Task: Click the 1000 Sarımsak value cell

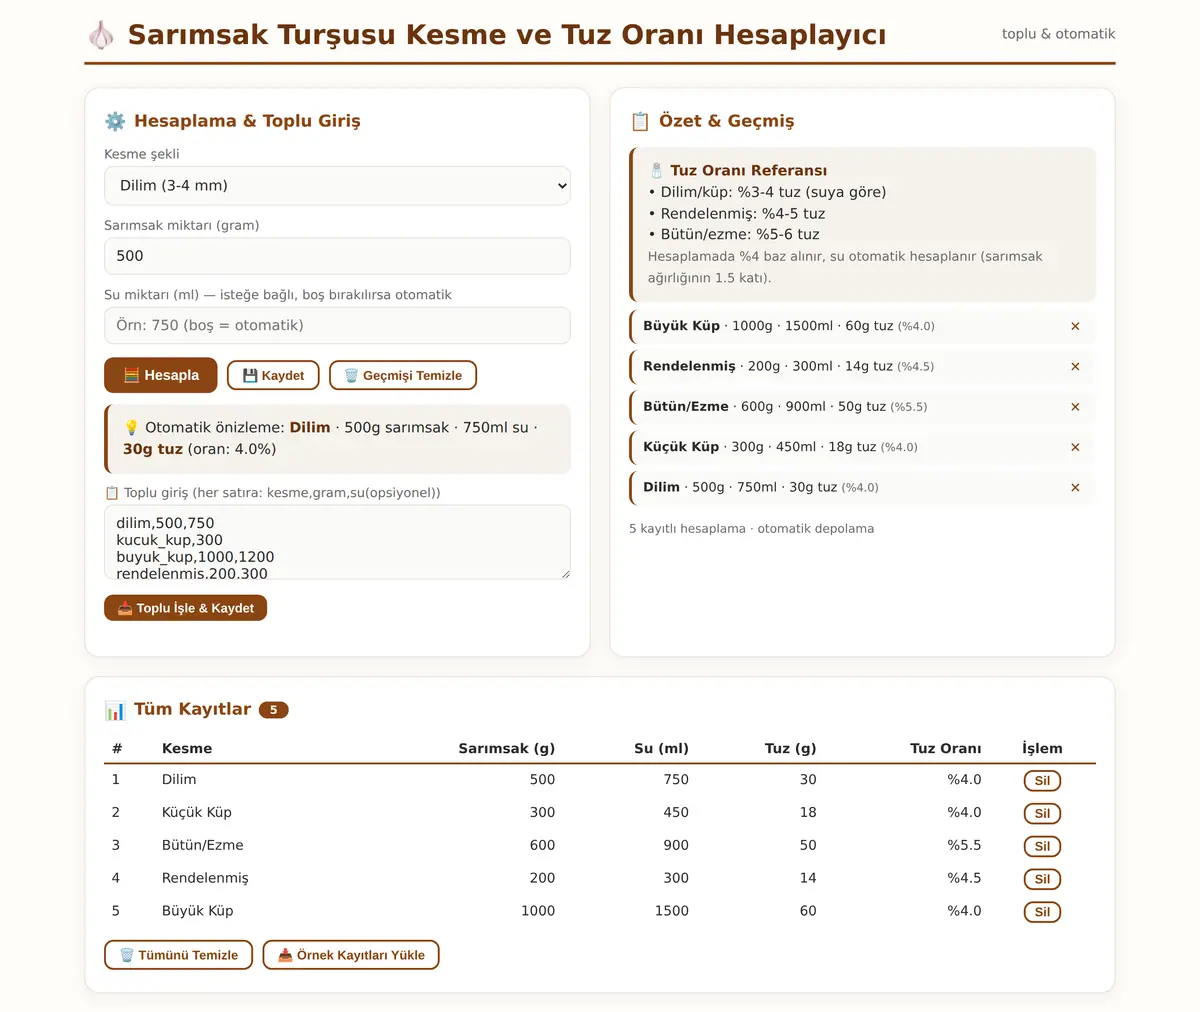Action: (x=538, y=911)
